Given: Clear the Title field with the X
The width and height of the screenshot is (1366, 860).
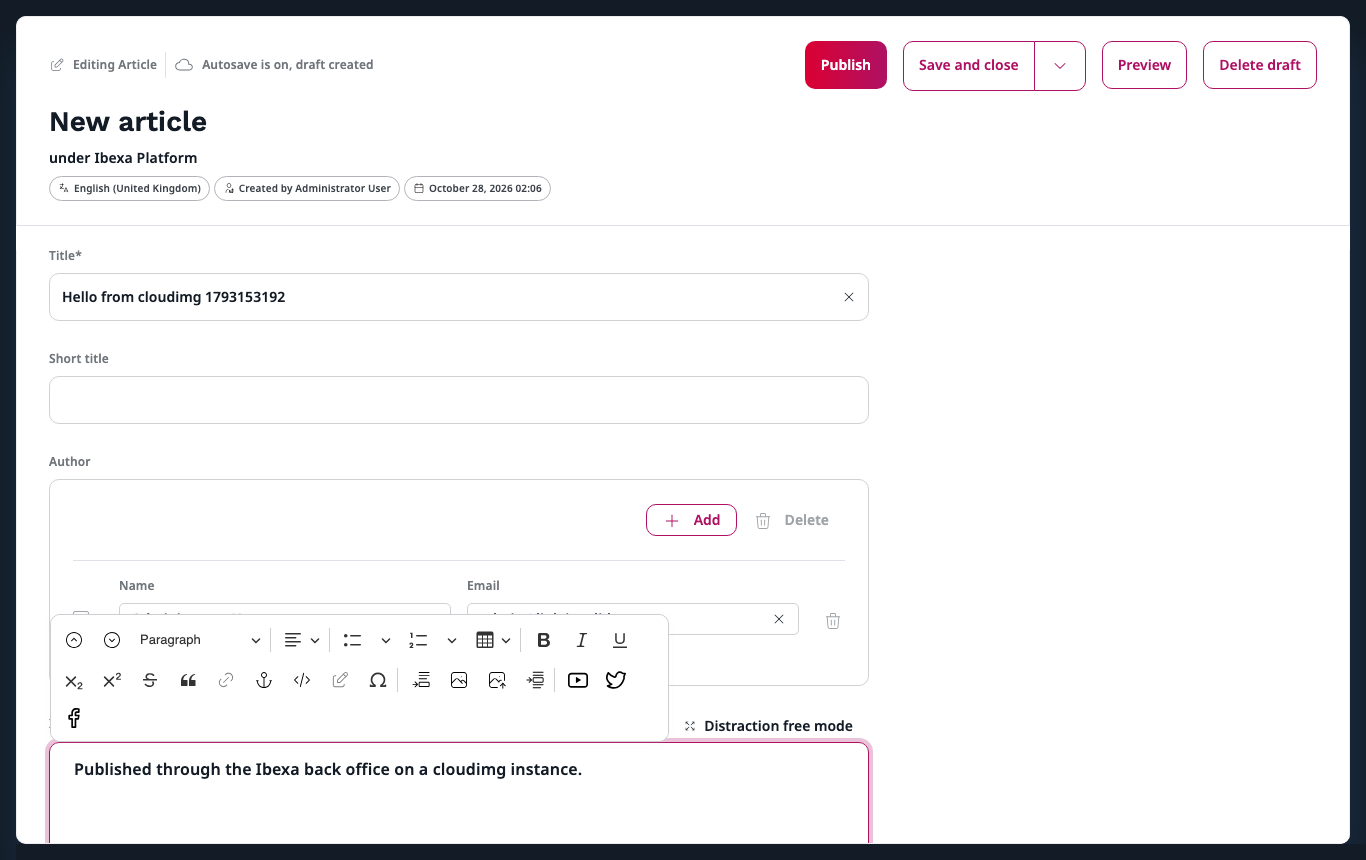Looking at the screenshot, I should coord(849,297).
